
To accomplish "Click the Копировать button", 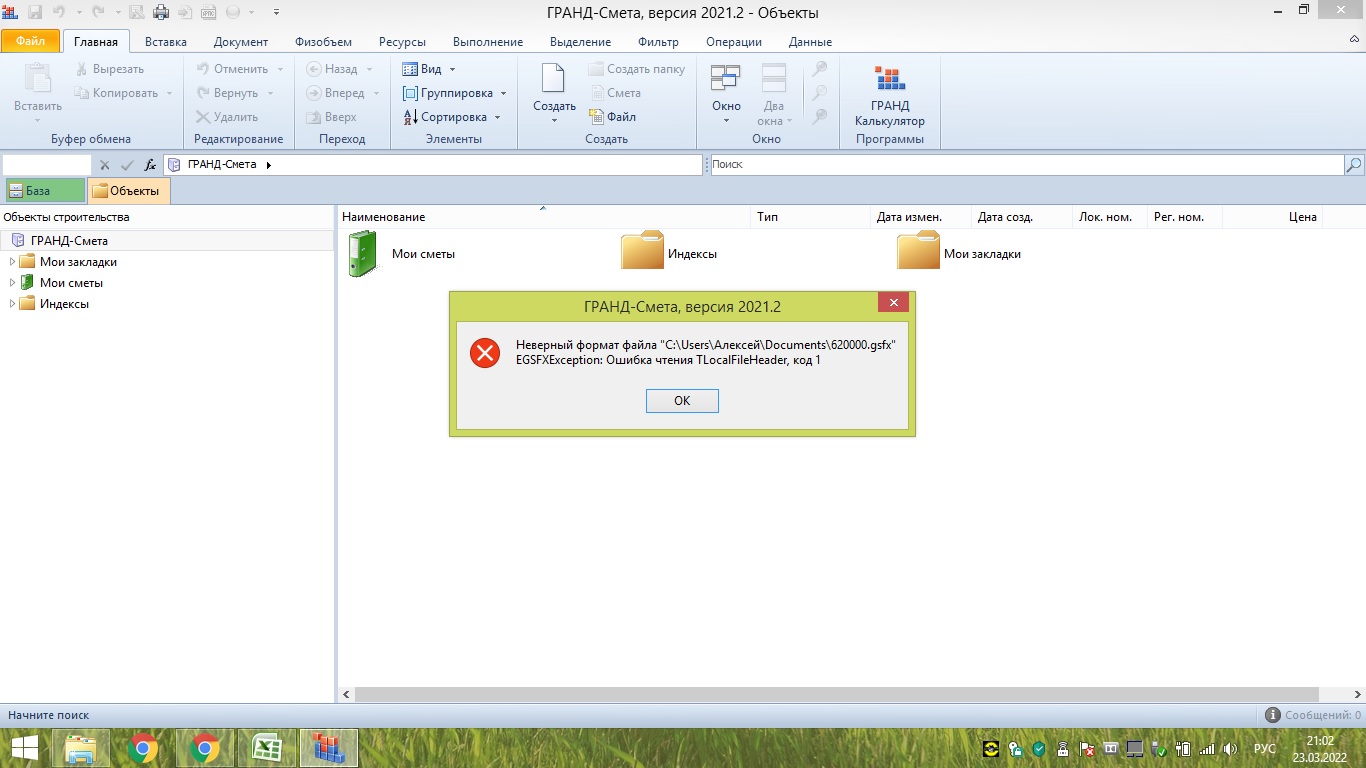I will (116, 93).
